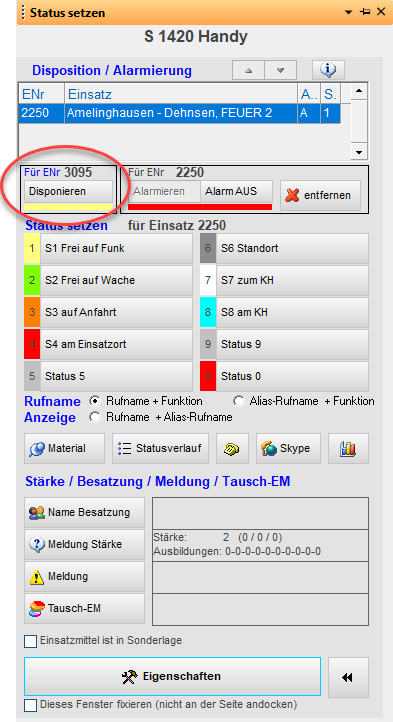This screenshot has height=722, width=393.
Task: Open Name Besatzung crew dialog
Action: tap(84, 512)
